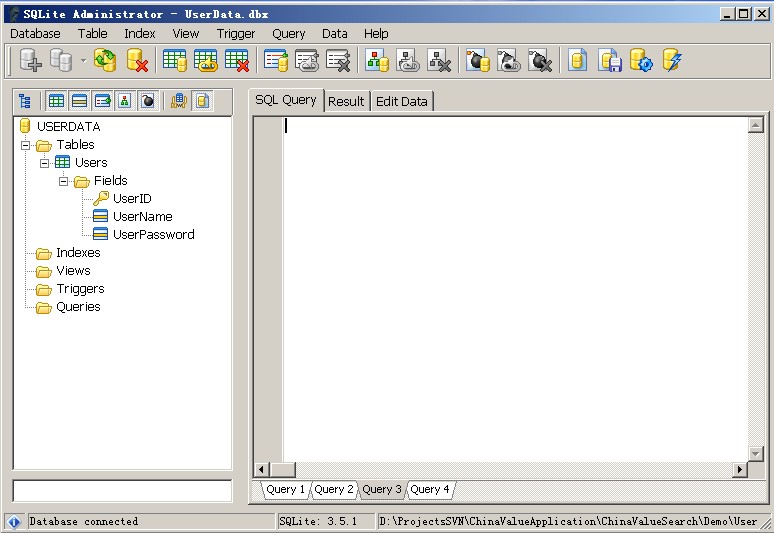
Task: Toggle views filter in left panel
Action: [x=124, y=101]
